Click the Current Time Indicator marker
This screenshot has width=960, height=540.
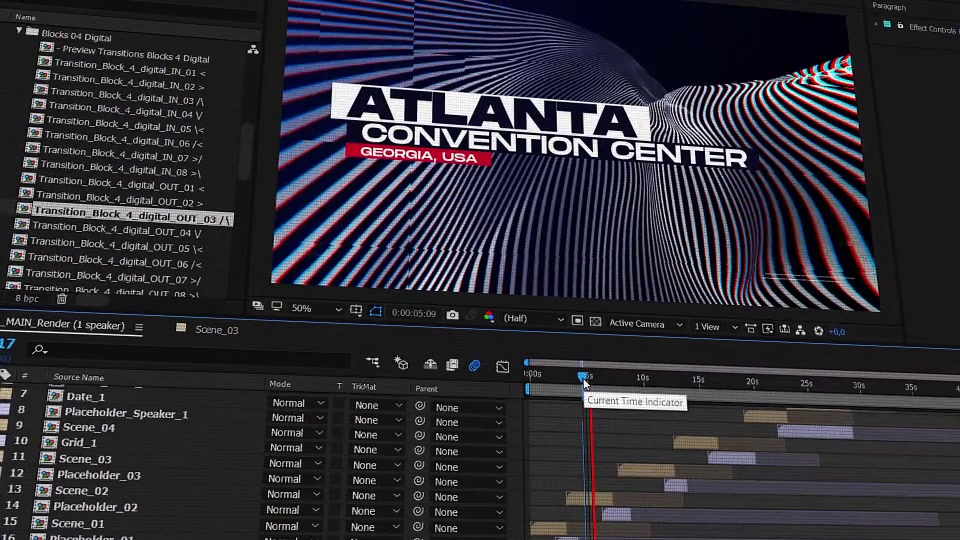(582, 377)
